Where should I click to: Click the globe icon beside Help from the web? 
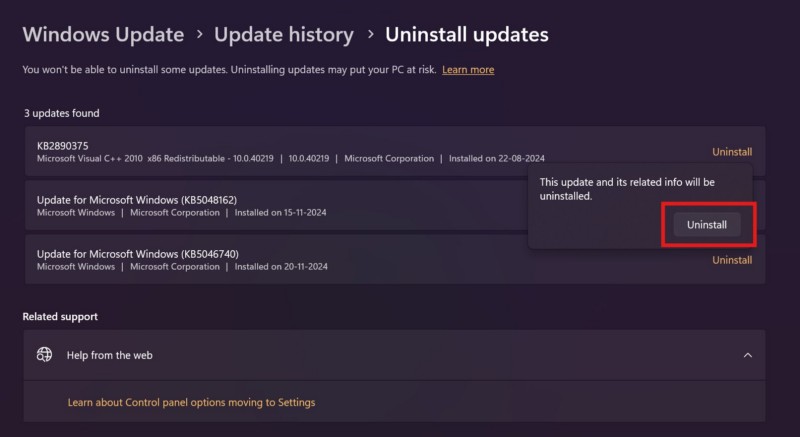point(44,355)
